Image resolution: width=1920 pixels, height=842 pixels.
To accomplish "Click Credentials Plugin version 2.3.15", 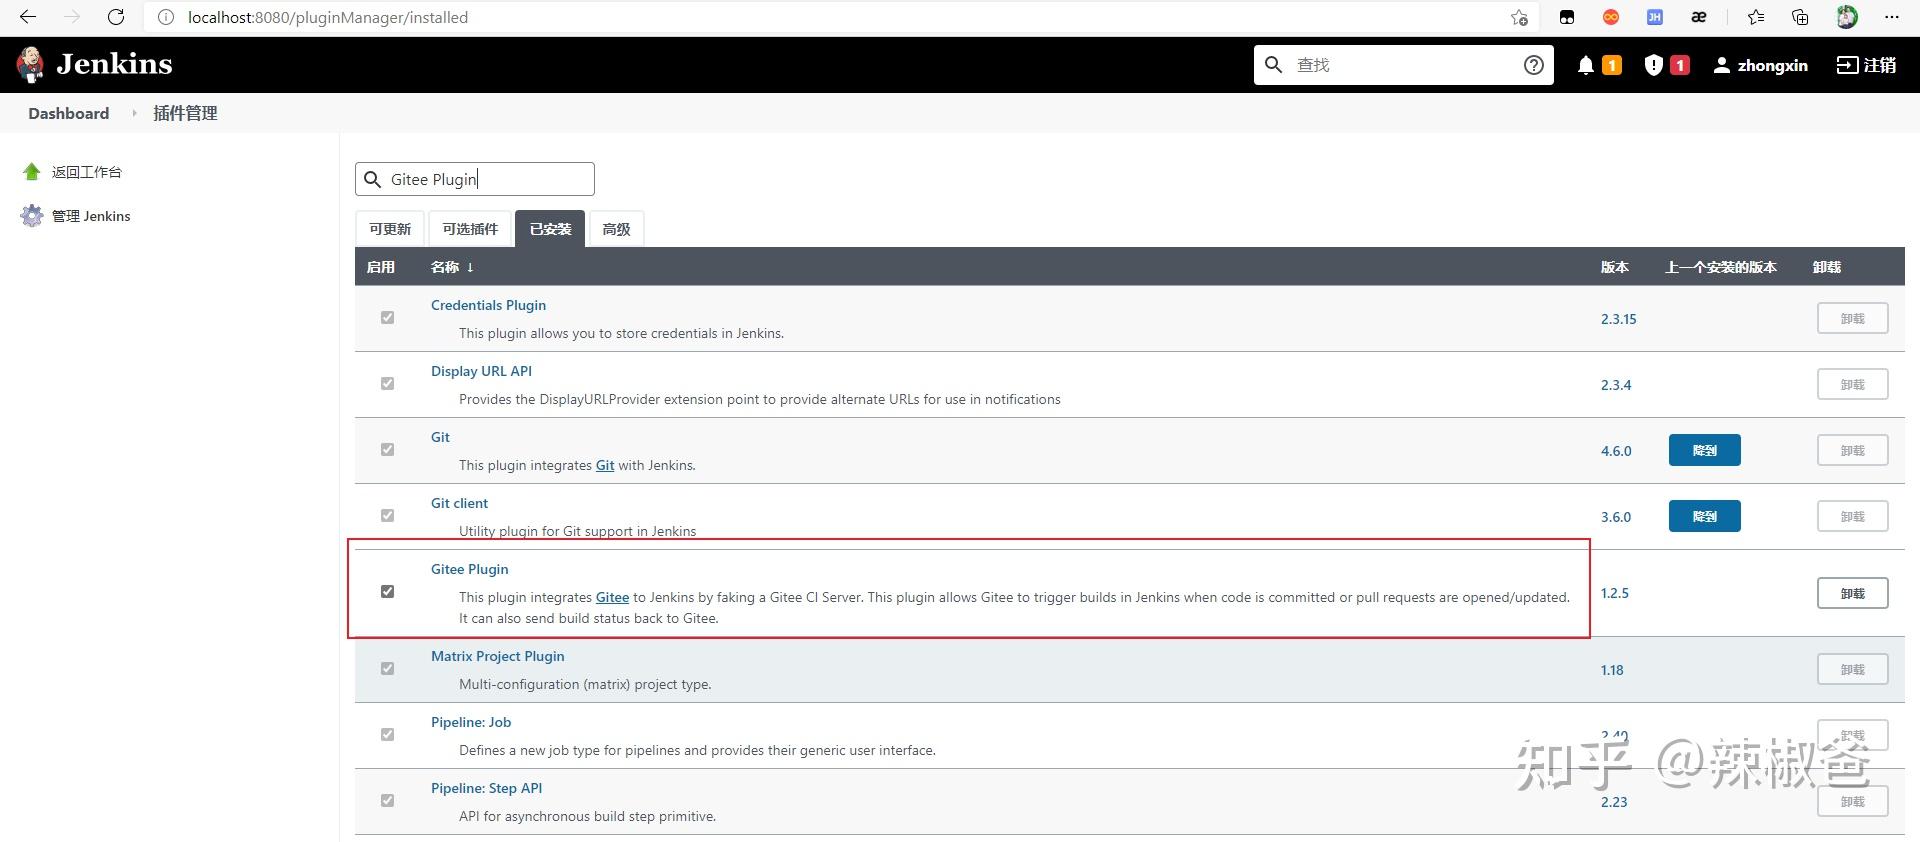I will [x=1618, y=319].
